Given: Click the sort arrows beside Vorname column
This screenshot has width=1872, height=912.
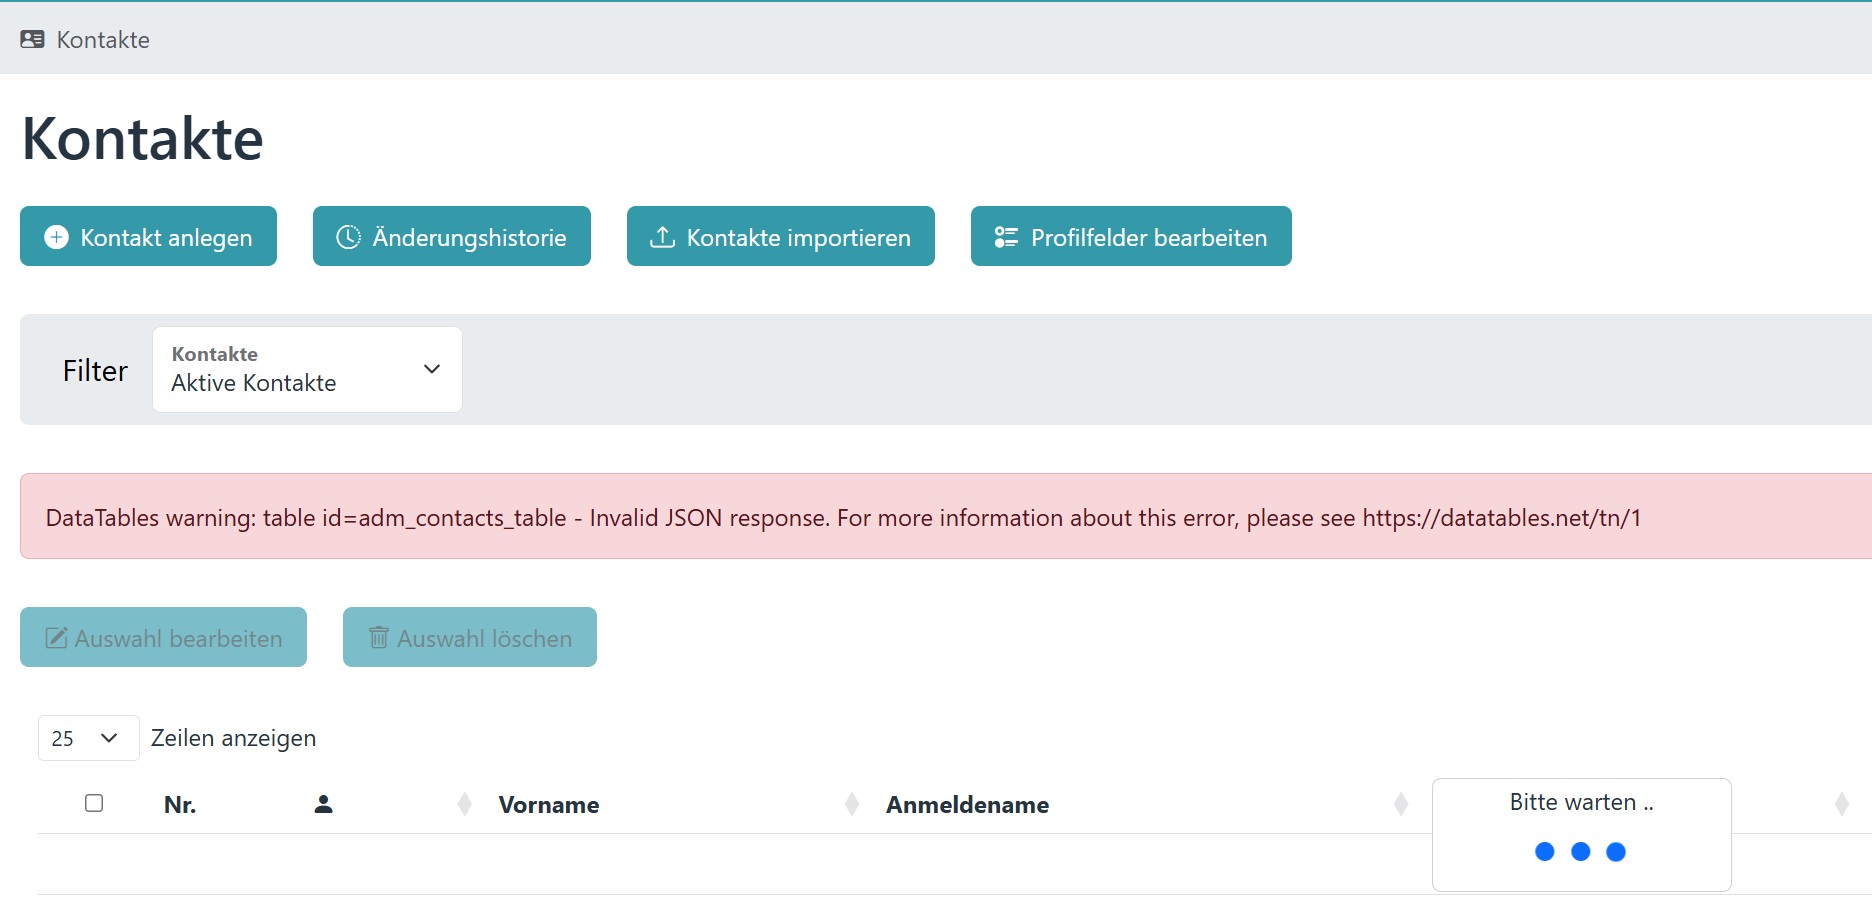Looking at the screenshot, I should pos(851,804).
